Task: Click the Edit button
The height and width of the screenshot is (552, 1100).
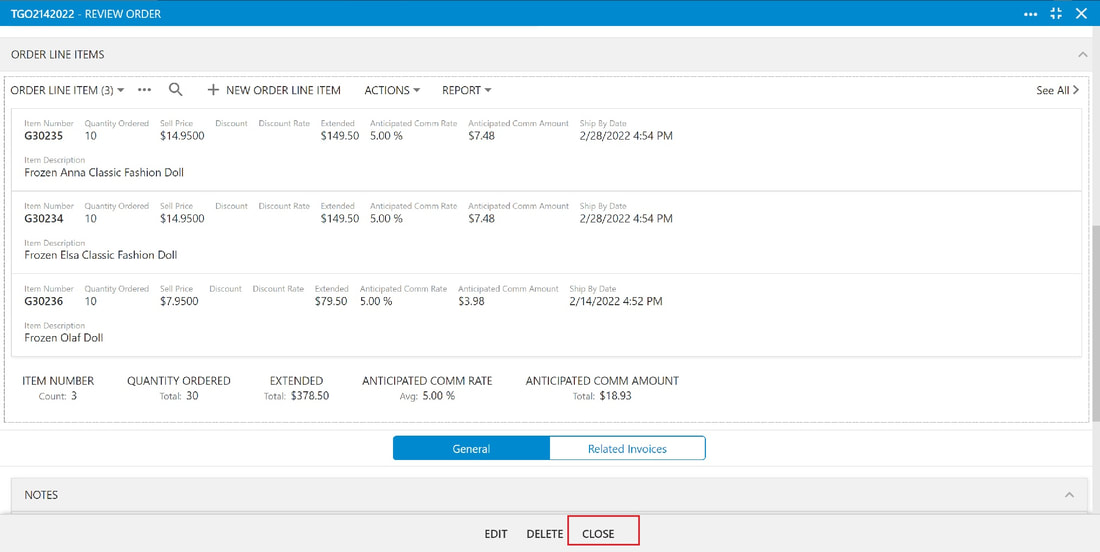Action: [x=495, y=534]
